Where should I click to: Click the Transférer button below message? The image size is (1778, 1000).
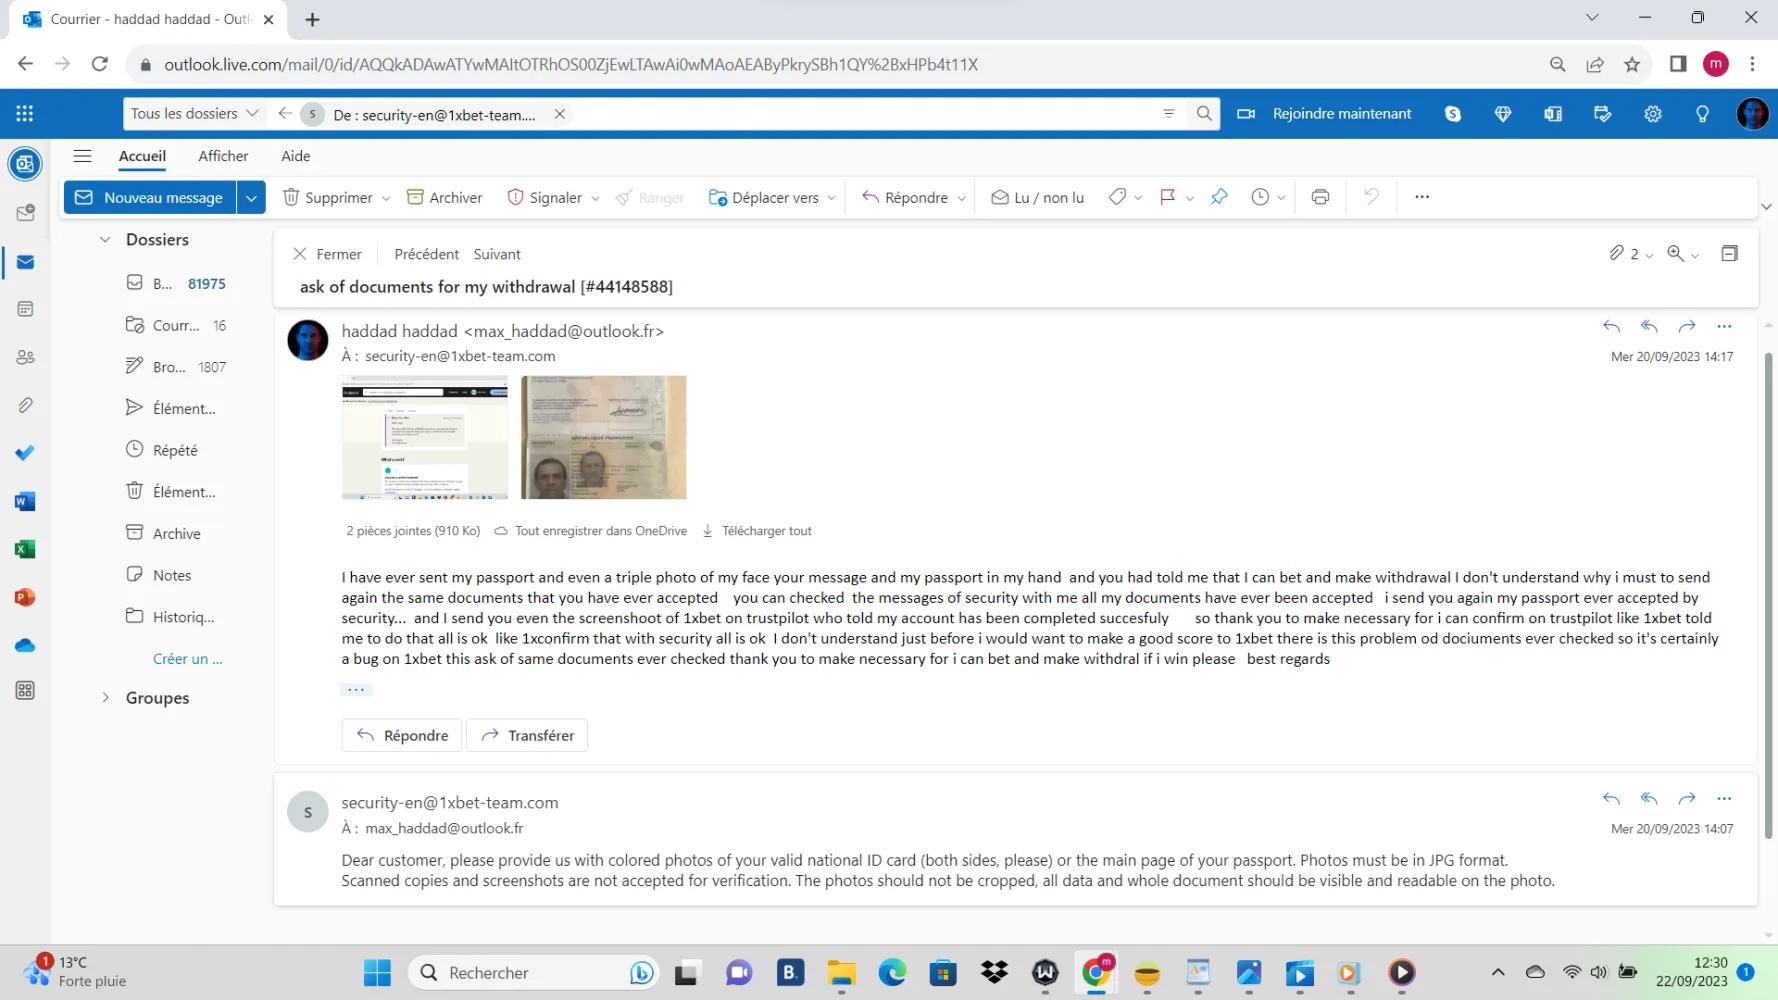click(x=527, y=735)
